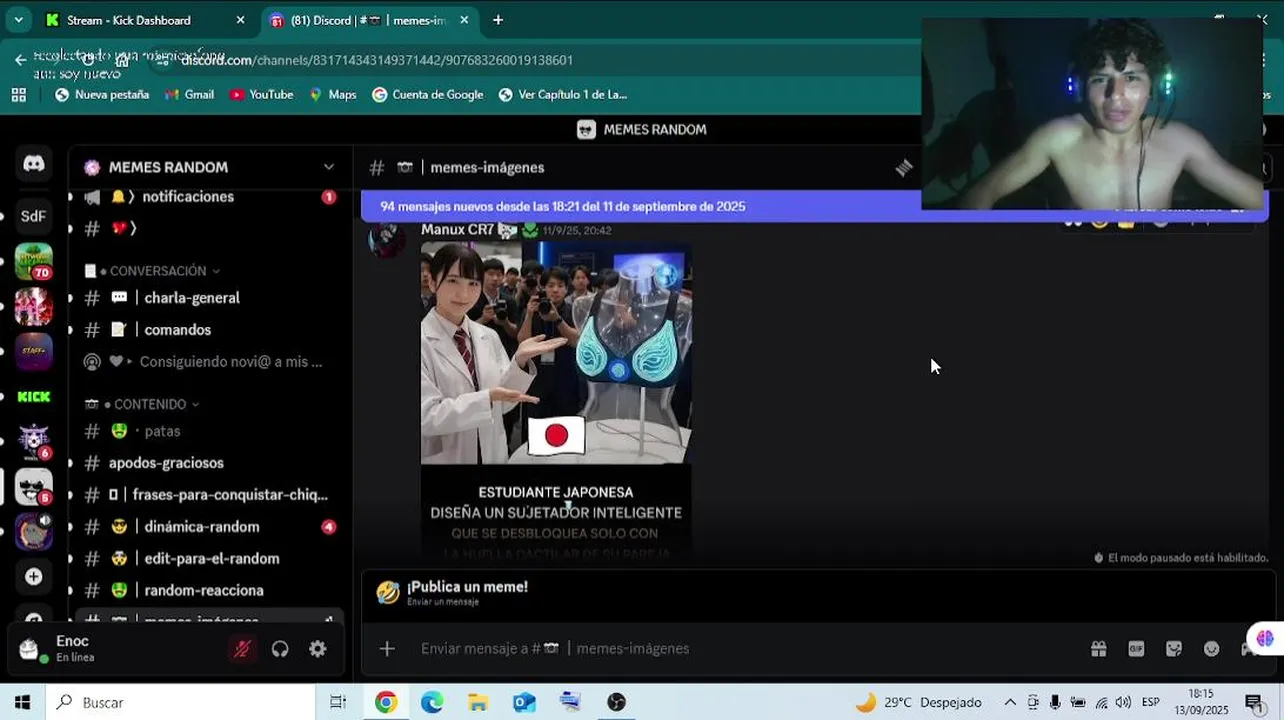Open the sticker picker
This screenshot has width=1284, height=720.
1174,649
